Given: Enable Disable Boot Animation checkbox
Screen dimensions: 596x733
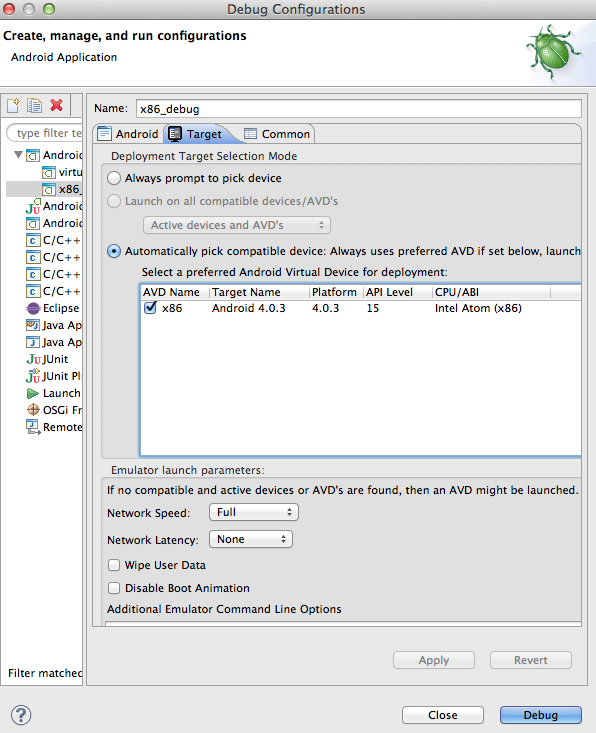Looking at the screenshot, I should pyautogui.click(x=114, y=588).
